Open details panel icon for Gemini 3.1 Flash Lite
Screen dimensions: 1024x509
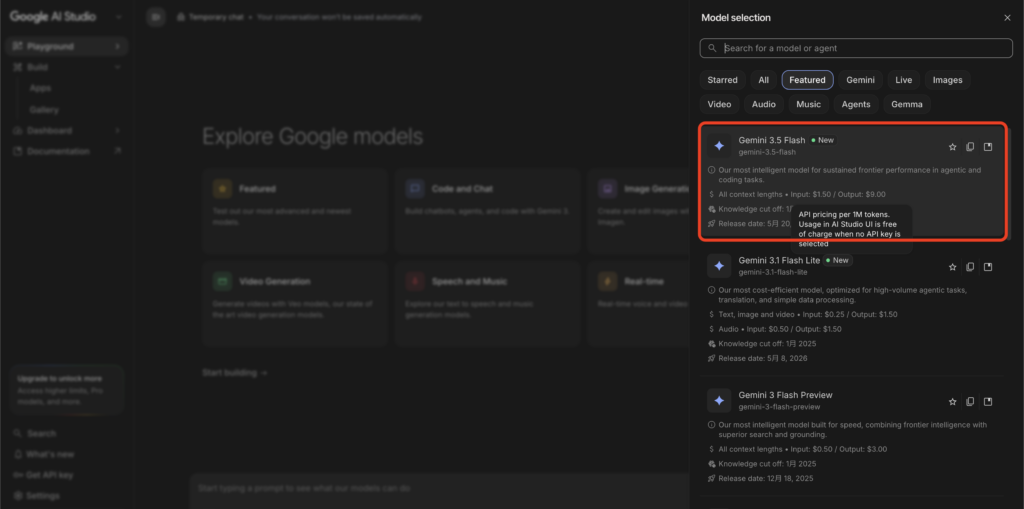tap(988, 267)
